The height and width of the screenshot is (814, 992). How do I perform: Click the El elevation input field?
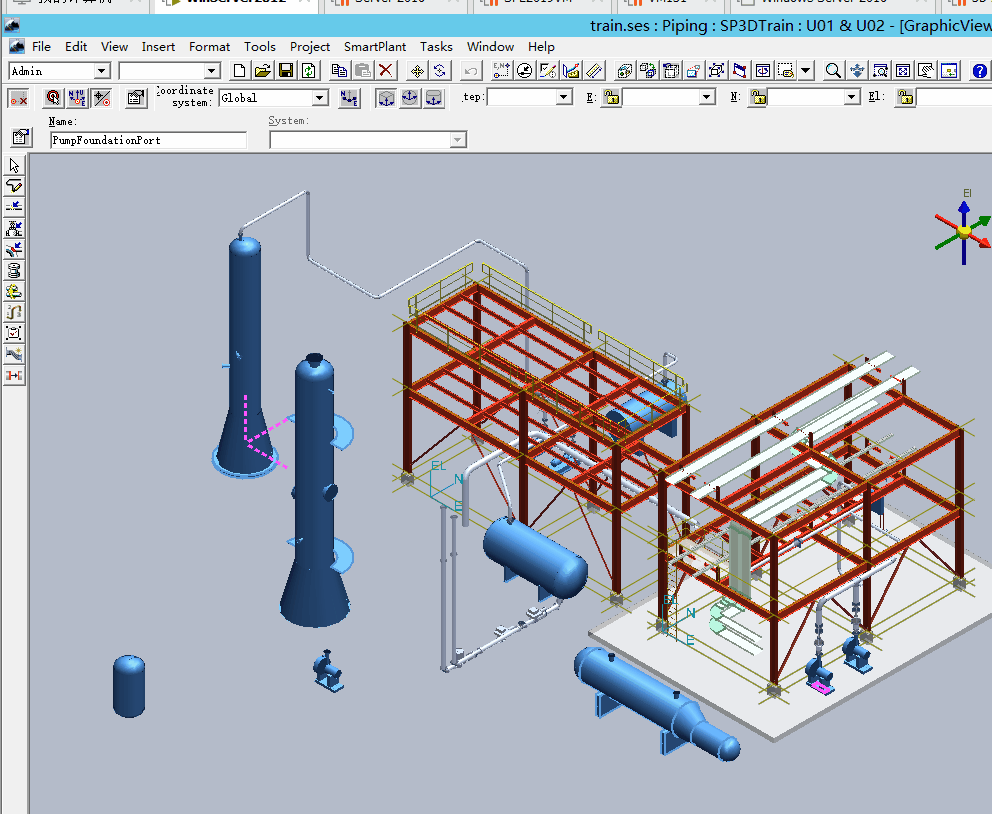[954, 97]
